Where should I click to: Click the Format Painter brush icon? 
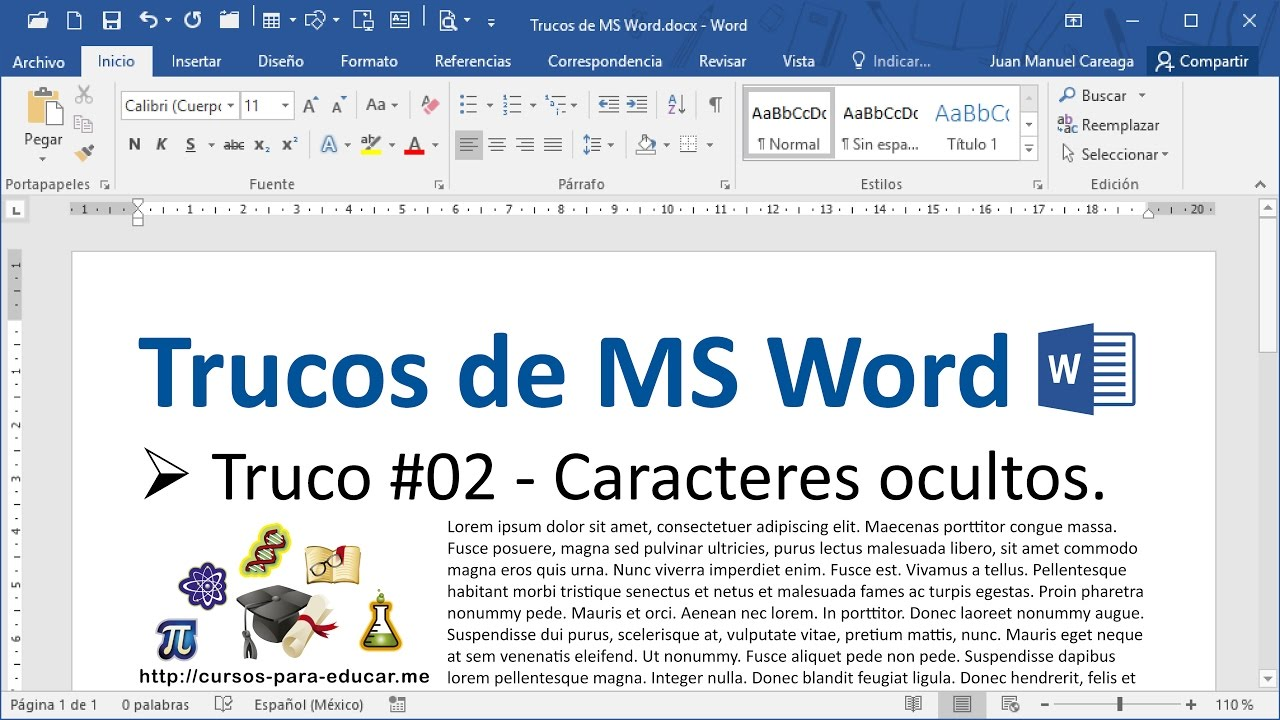coord(84,153)
